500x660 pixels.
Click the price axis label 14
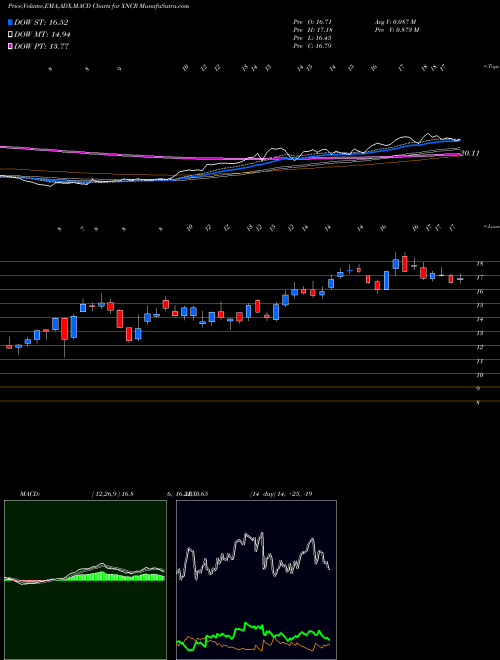tap(479, 319)
